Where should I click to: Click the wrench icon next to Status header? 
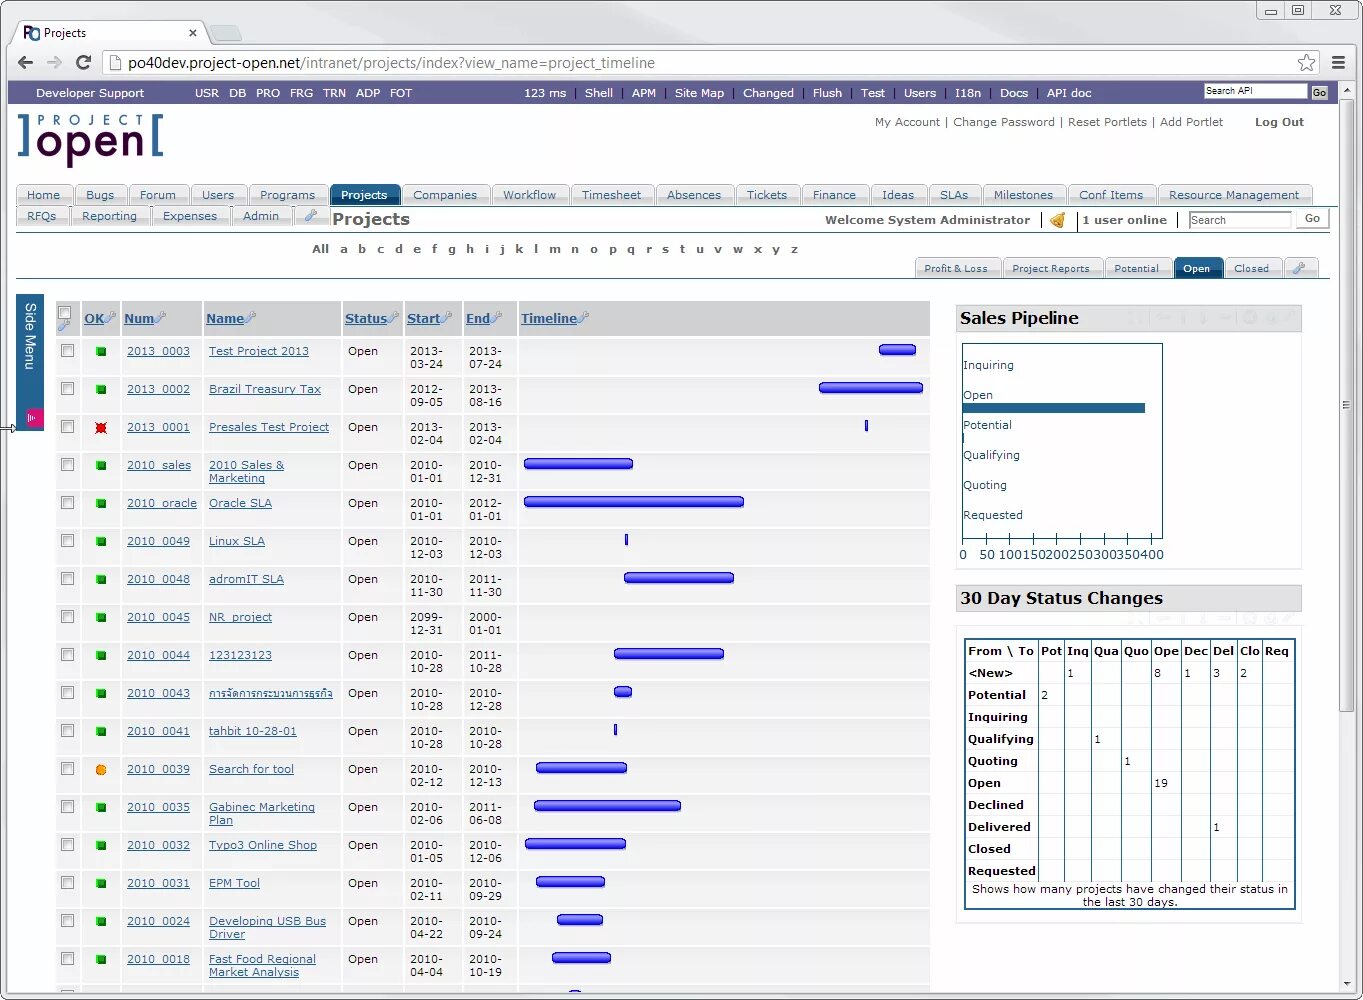[393, 318]
